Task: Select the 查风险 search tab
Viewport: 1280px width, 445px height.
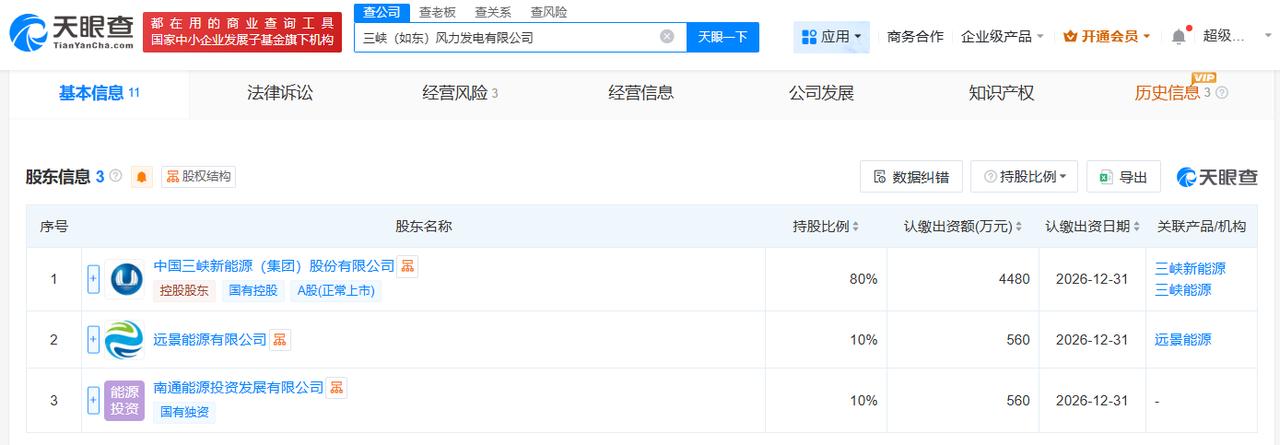Action: [549, 12]
